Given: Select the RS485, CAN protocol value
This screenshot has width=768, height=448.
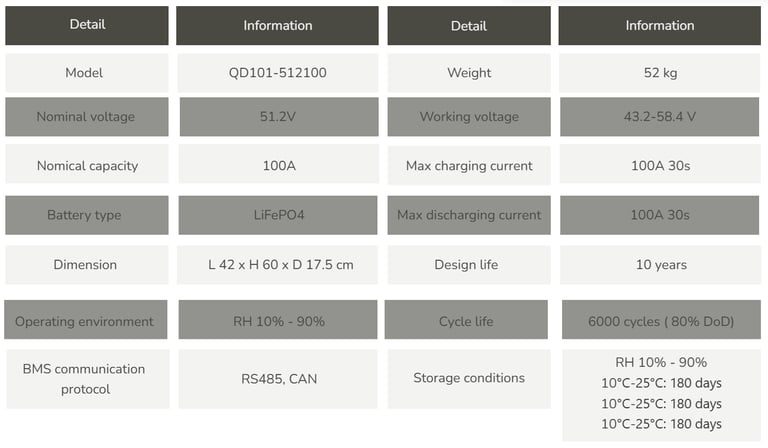Looking at the screenshot, I should 278,379.
